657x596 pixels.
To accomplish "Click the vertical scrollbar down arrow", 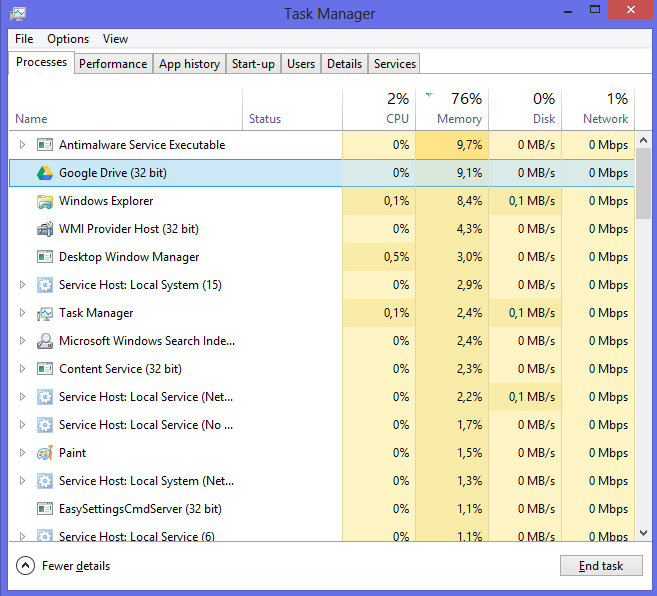I will 644,535.
